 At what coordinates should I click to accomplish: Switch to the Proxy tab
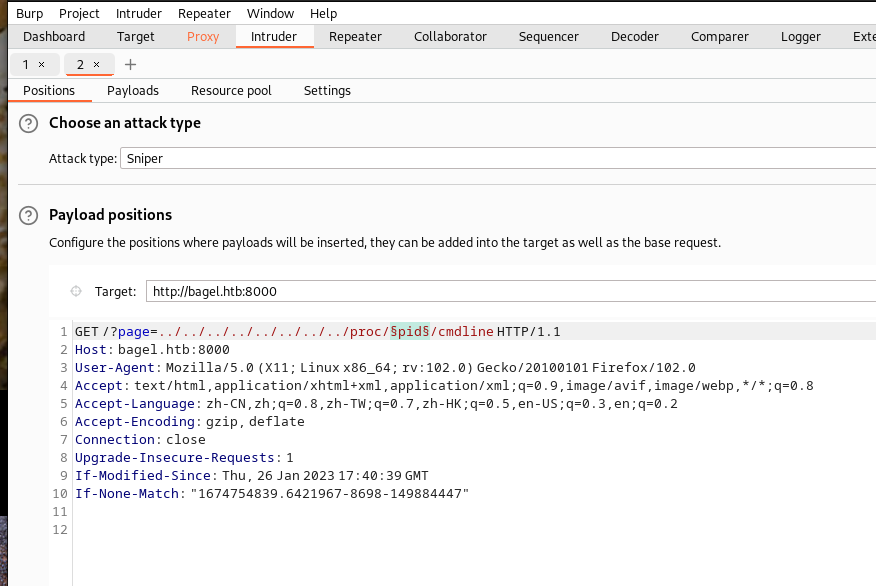(203, 36)
